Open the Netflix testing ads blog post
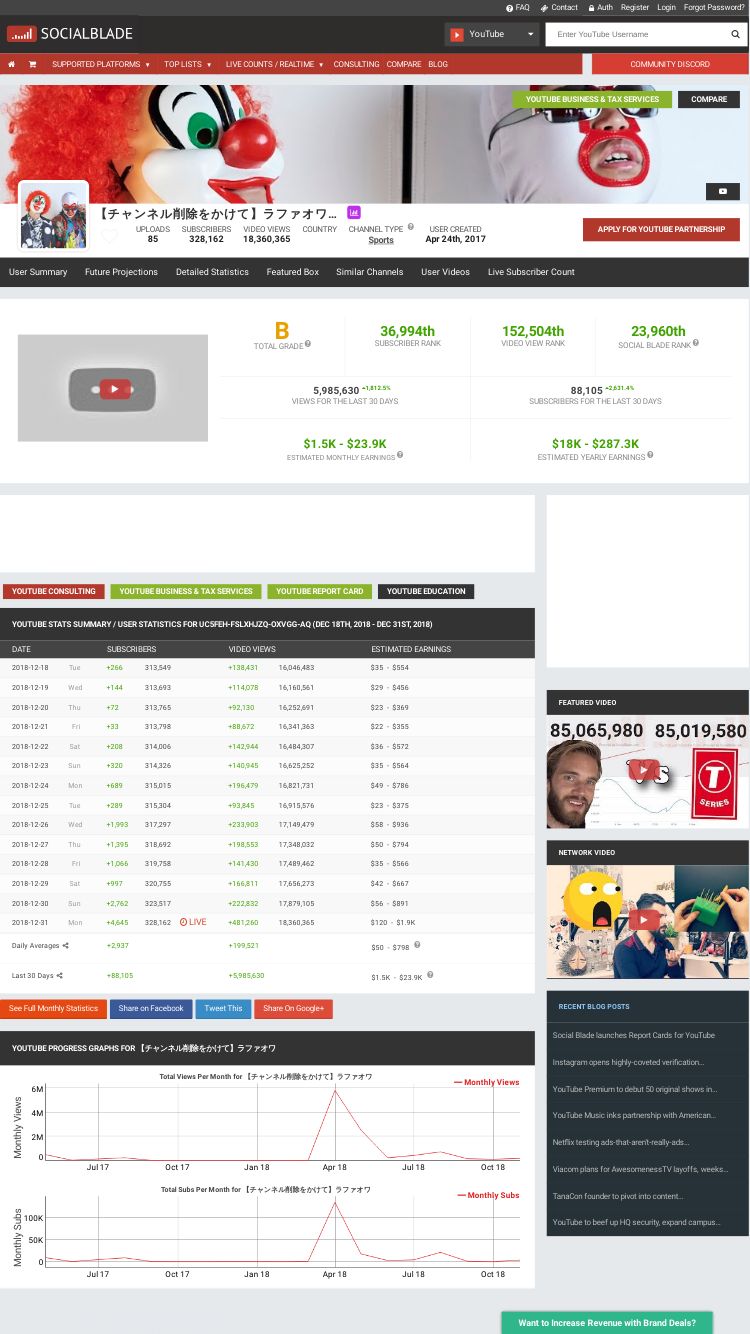This screenshot has height=1334, width=750. (x=620, y=1142)
